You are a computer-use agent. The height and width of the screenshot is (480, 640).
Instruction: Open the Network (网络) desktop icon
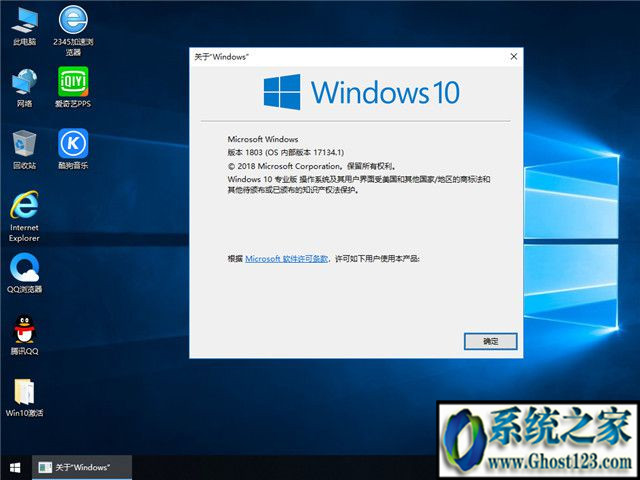[24, 87]
